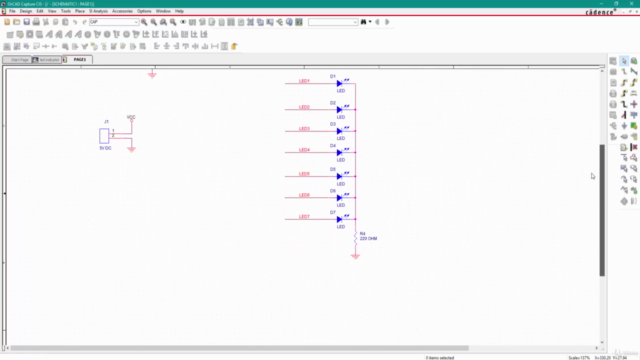Click into the empty search combo box
The width and height of the screenshot is (640, 360).
pyautogui.click(x=333, y=22)
